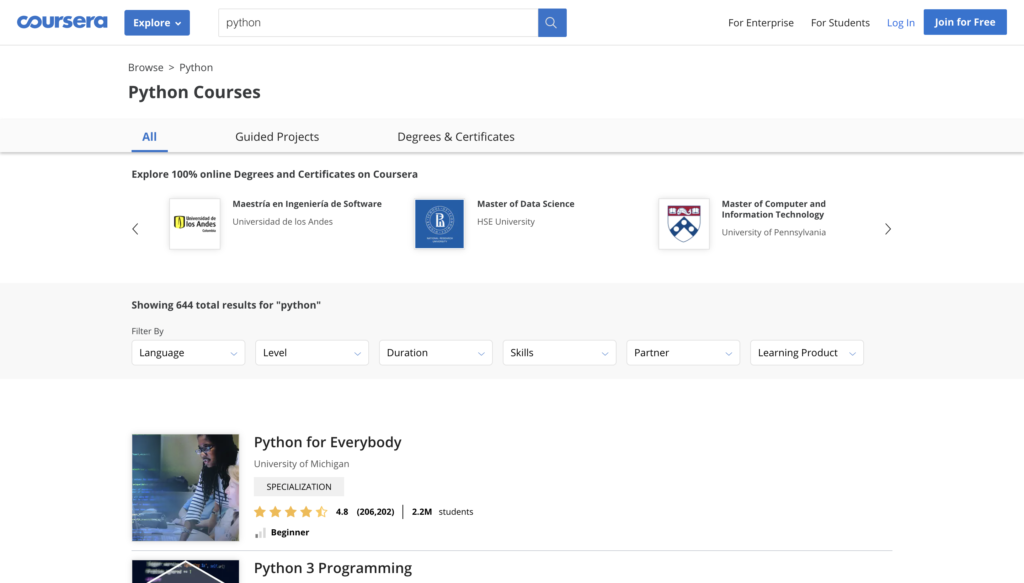The height and width of the screenshot is (583, 1024).
Task: Expand the Partner filter
Action: [683, 353]
